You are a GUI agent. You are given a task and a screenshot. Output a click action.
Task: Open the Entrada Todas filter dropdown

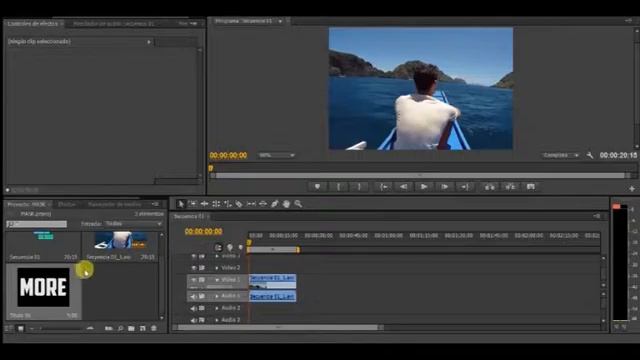(x=133, y=224)
